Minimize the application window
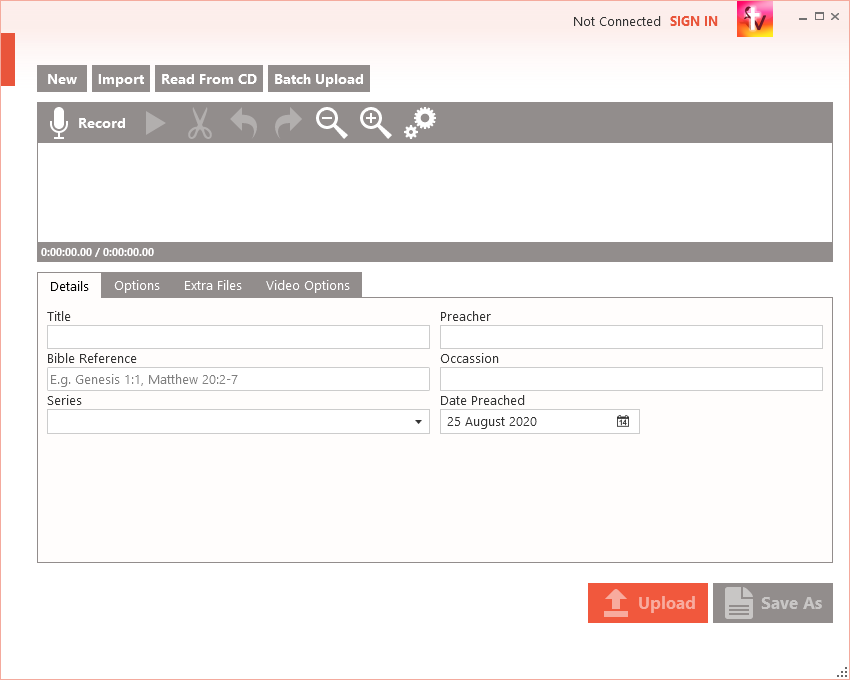The height and width of the screenshot is (680, 850). click(803, 17)
